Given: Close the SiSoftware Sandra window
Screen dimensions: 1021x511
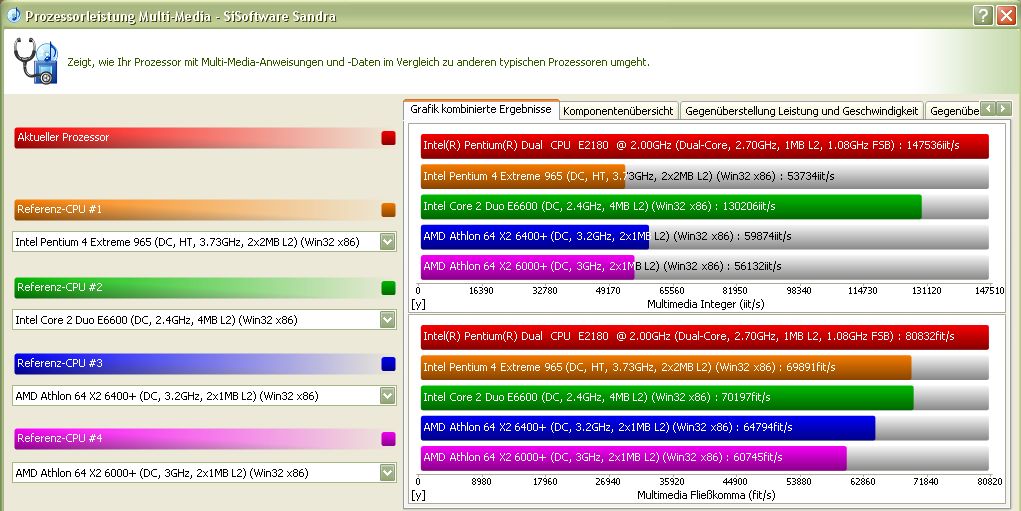Looking at the screenshot, I should (x=1006, y=16).
